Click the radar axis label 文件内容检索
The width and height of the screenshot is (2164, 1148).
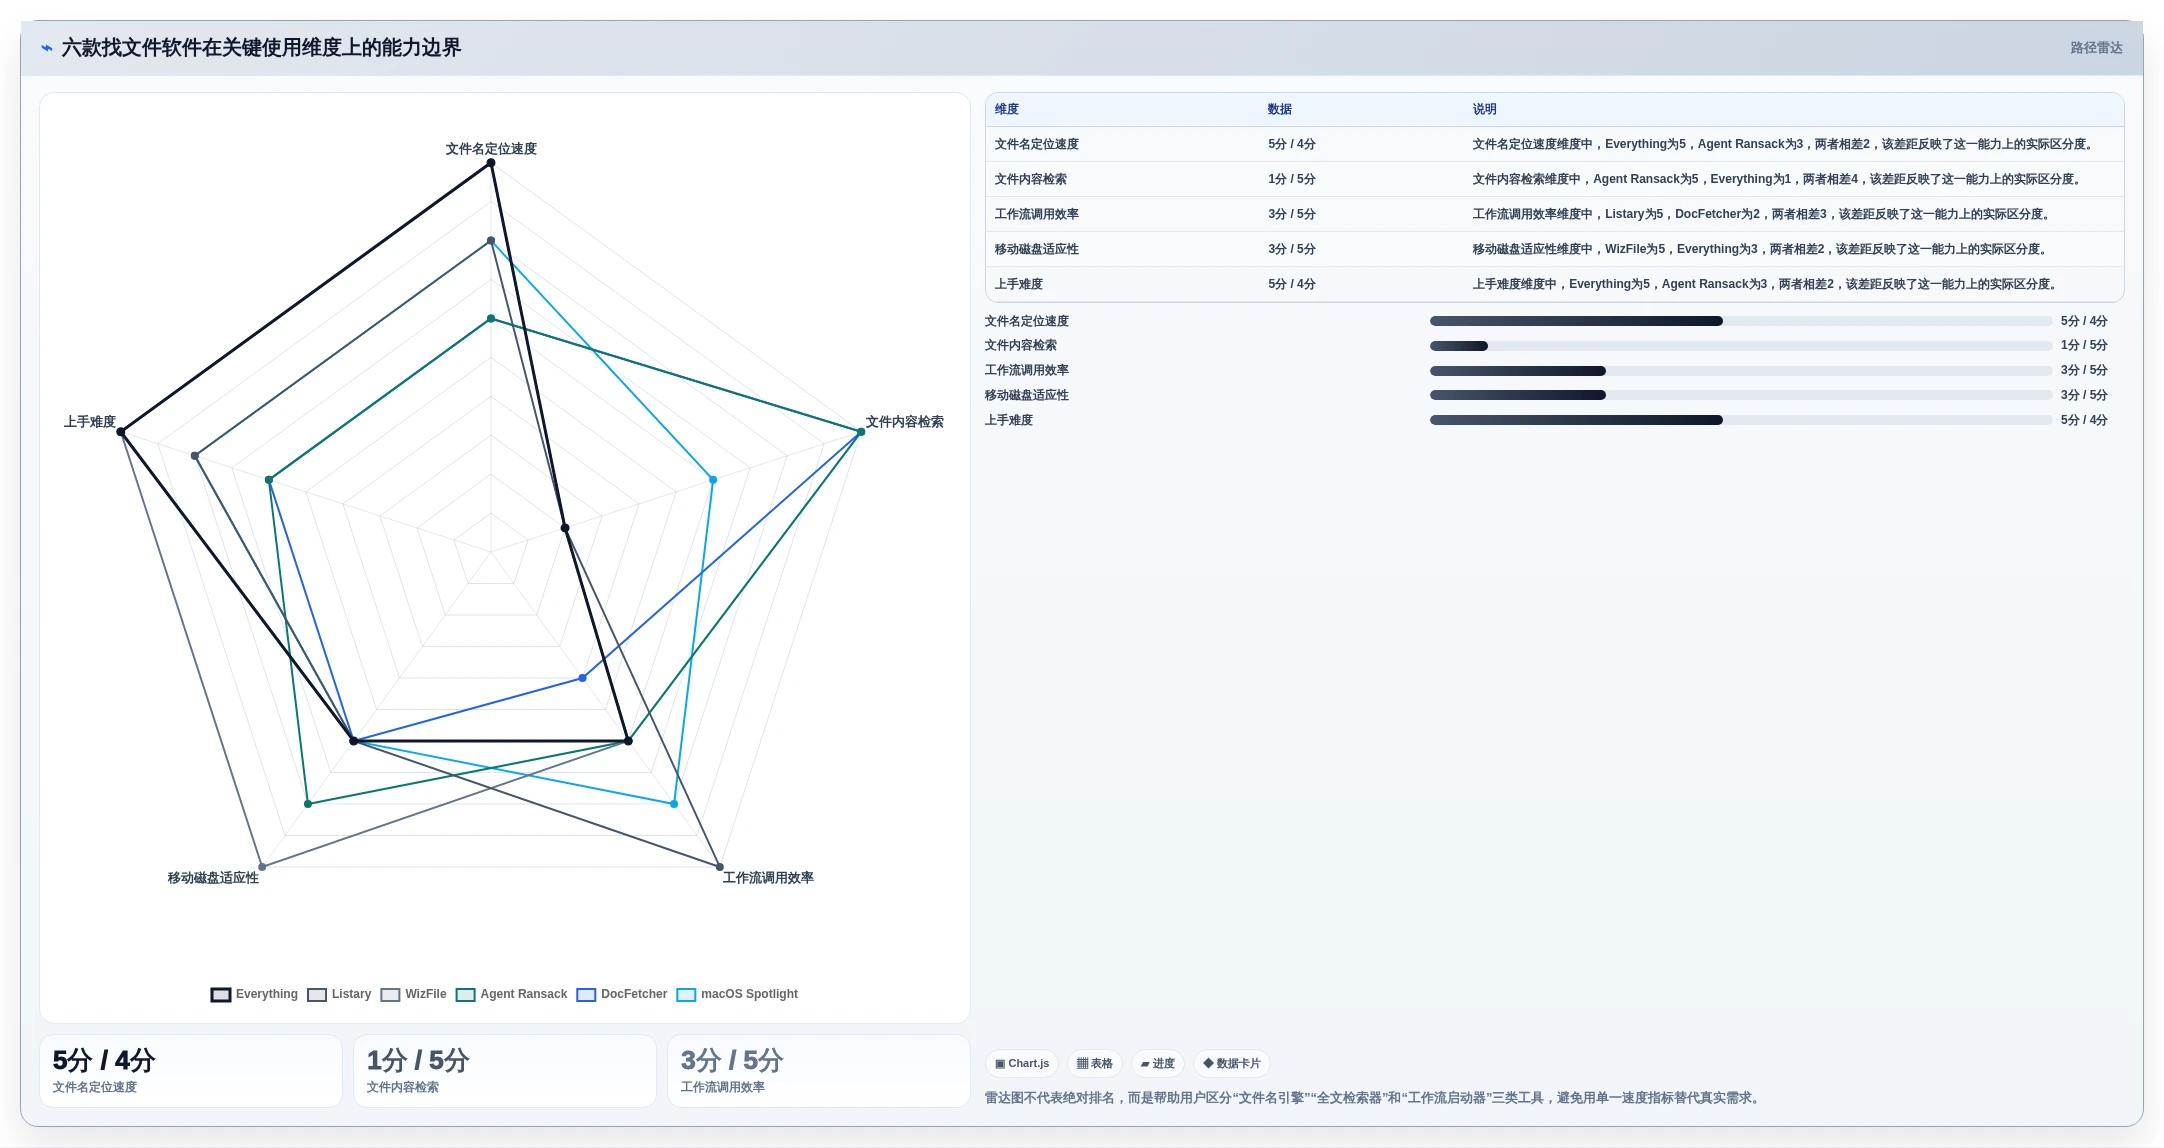pos(904,422)
